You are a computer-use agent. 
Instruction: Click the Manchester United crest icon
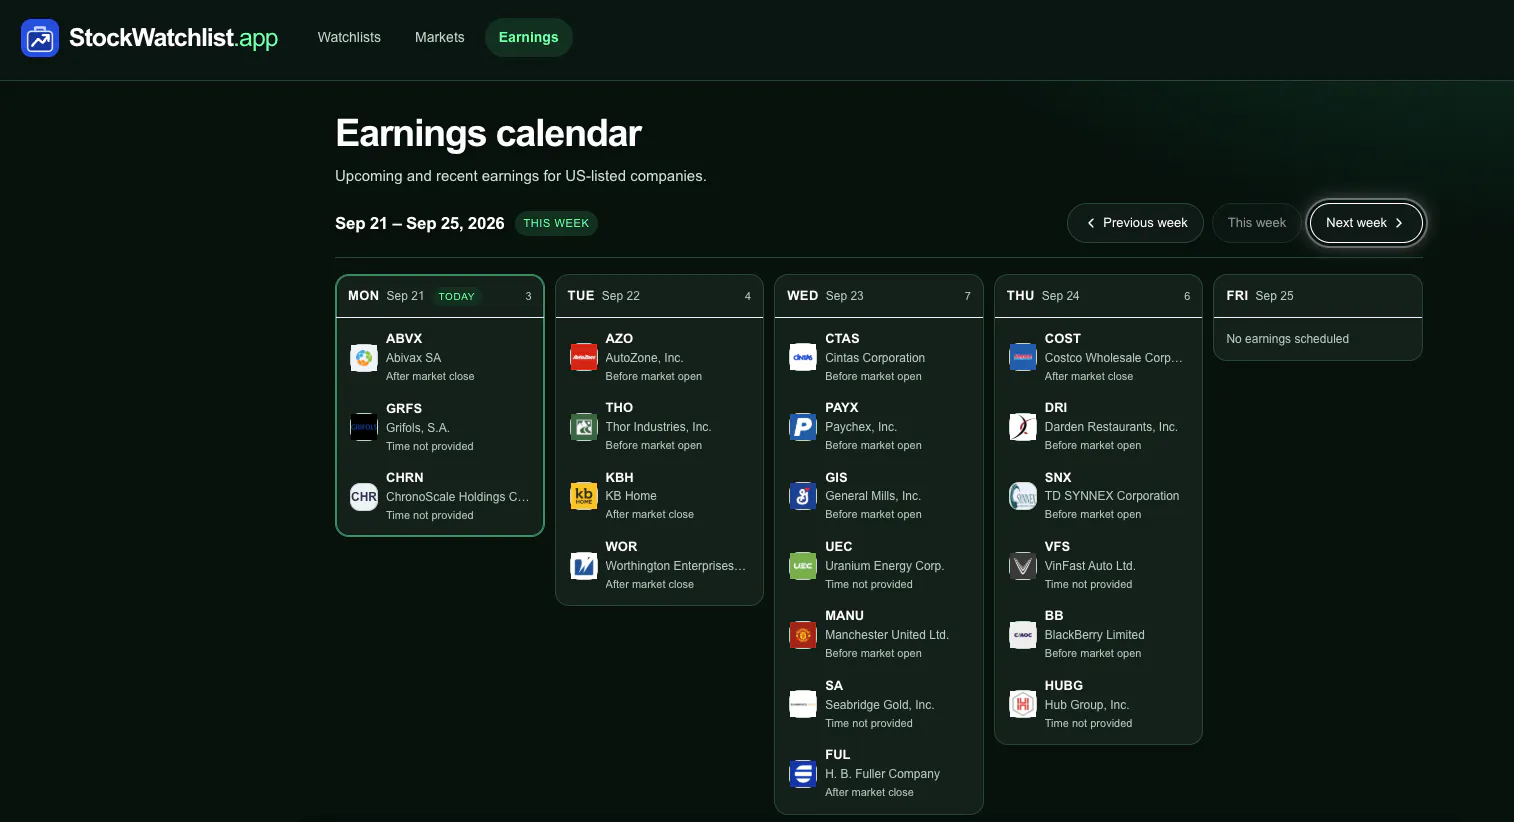coord(803,635)
